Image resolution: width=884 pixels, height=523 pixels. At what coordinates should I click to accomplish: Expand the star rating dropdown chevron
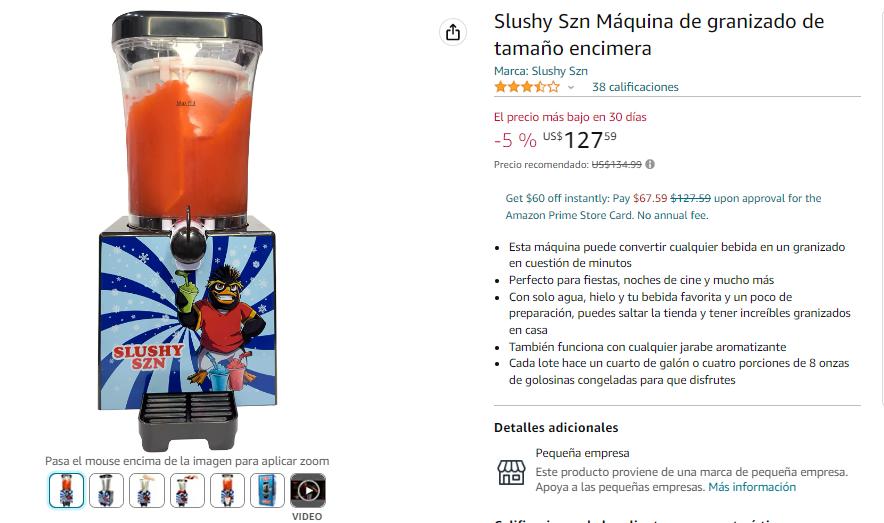(571, 87)
